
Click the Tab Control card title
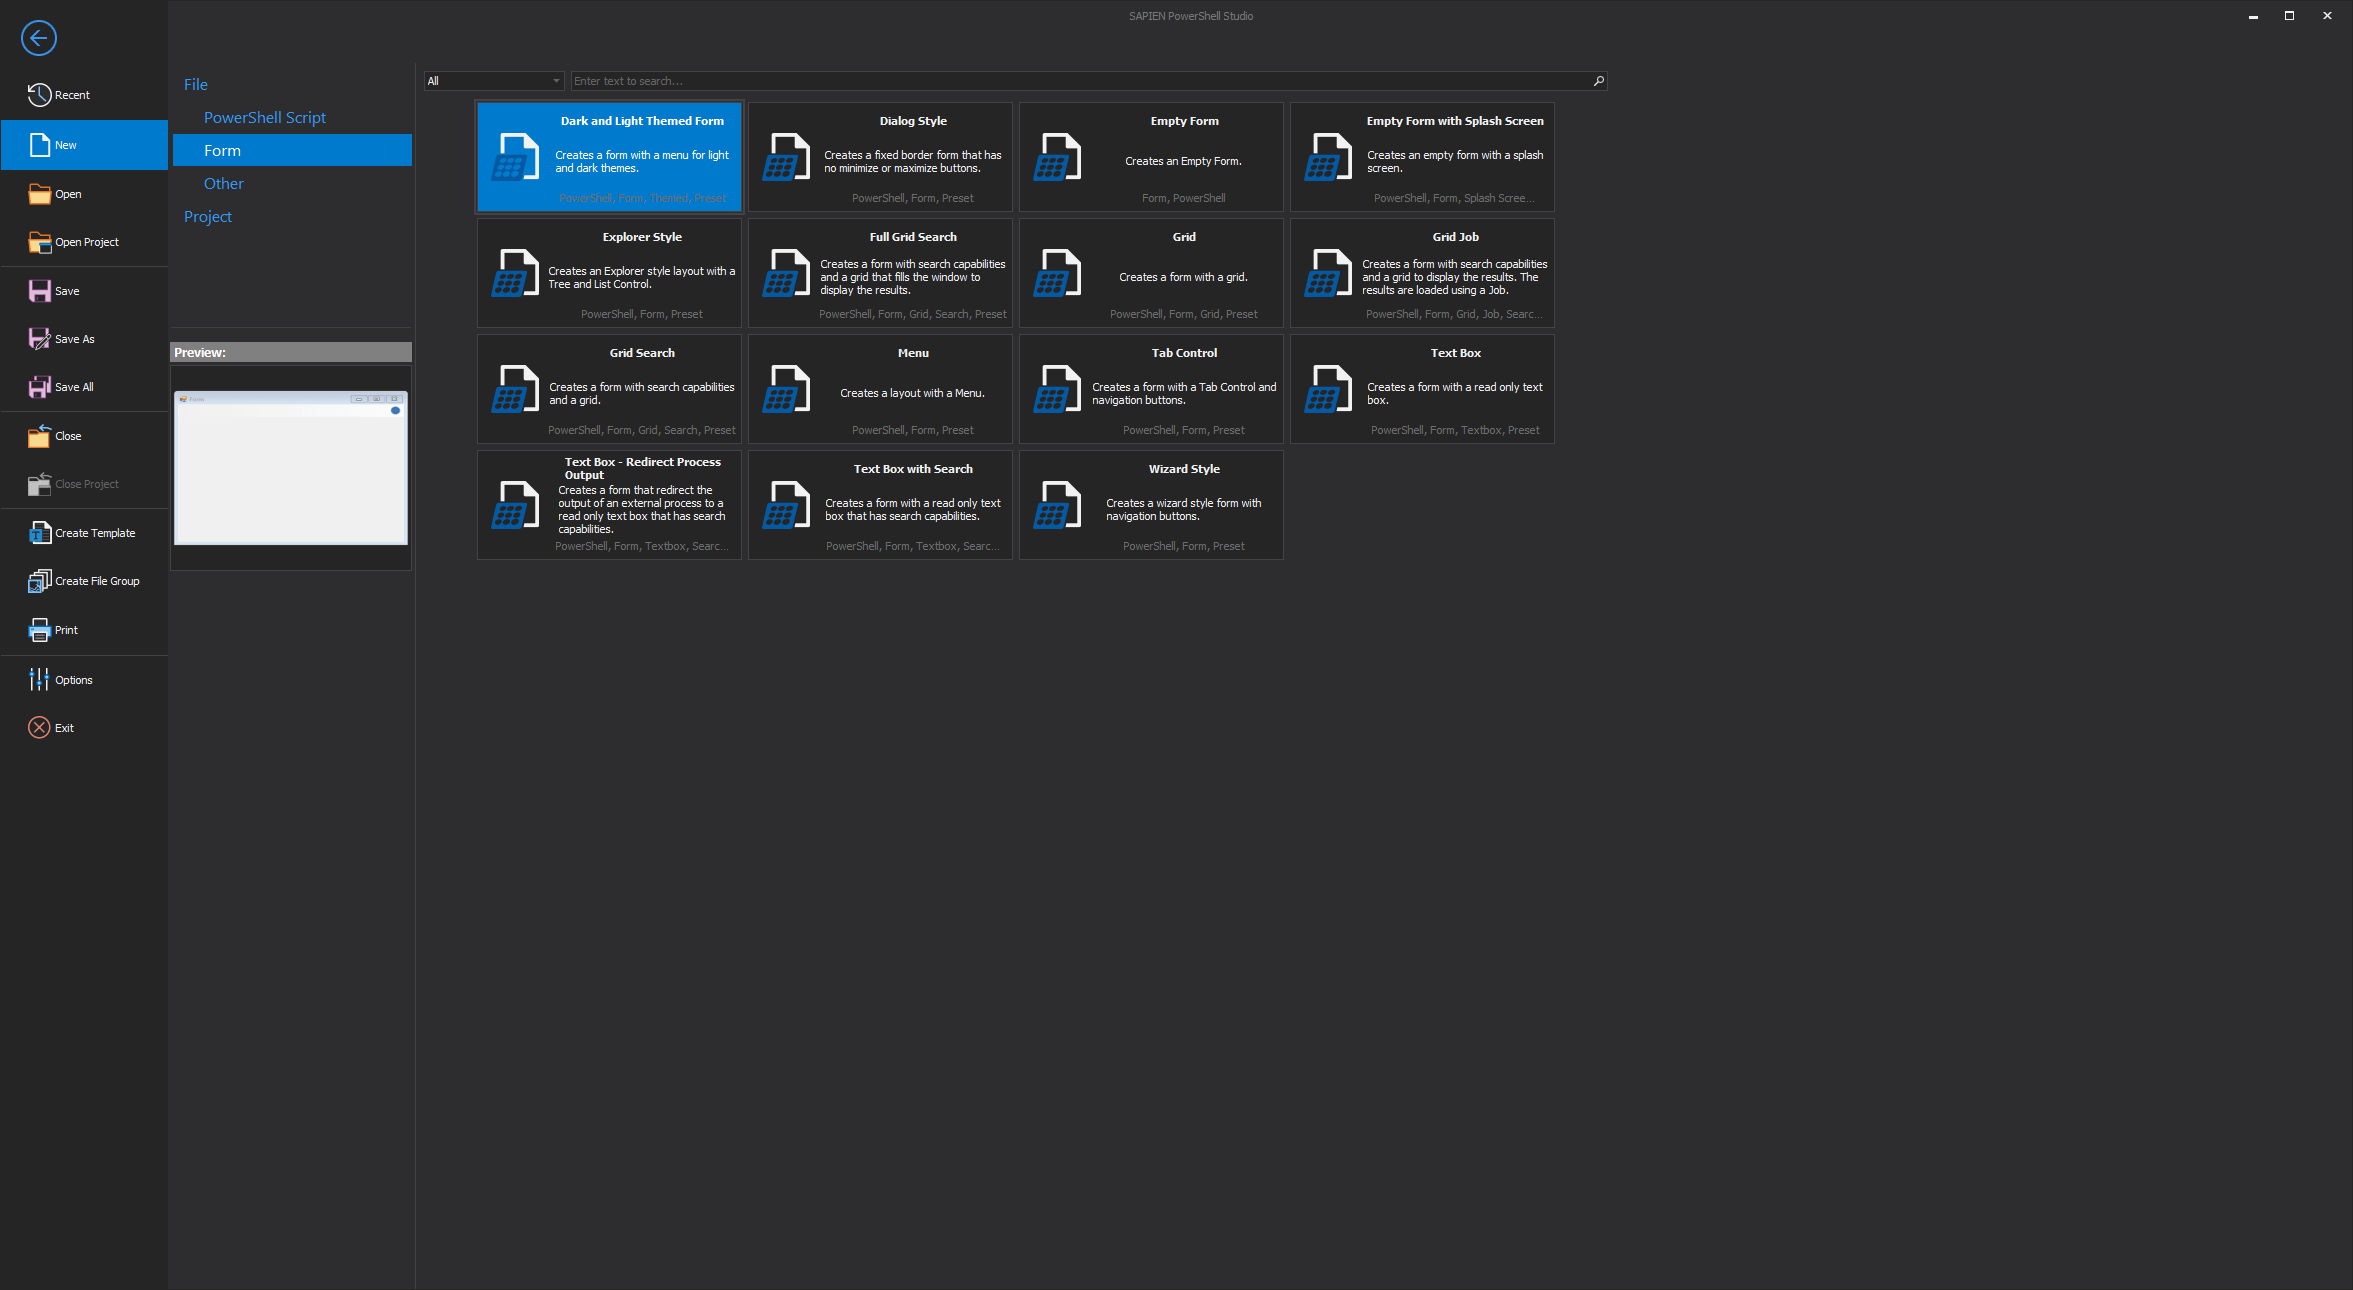[x=1184, y=353]
